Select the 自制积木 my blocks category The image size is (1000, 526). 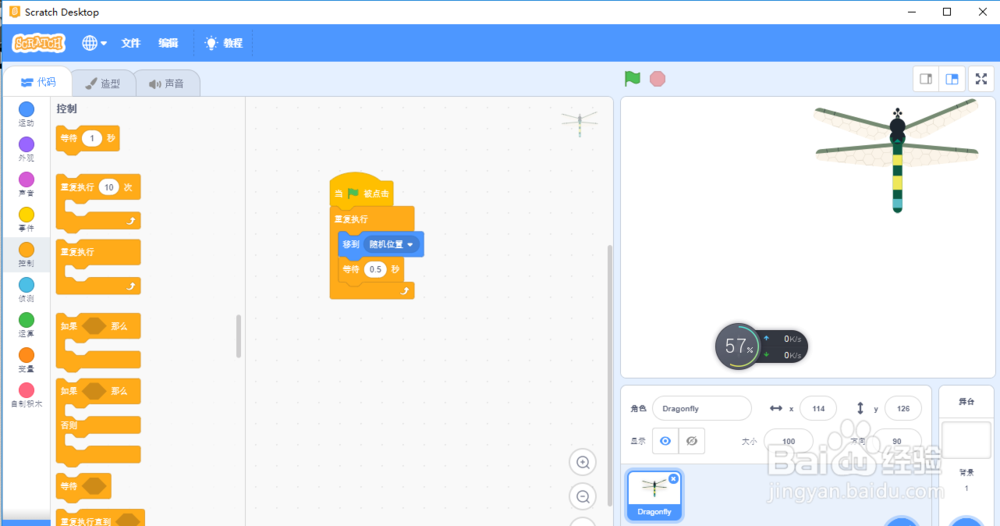pos(26,395)
